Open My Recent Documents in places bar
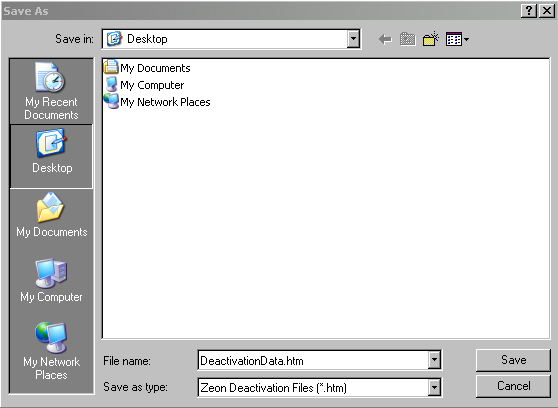 [51, 91]
